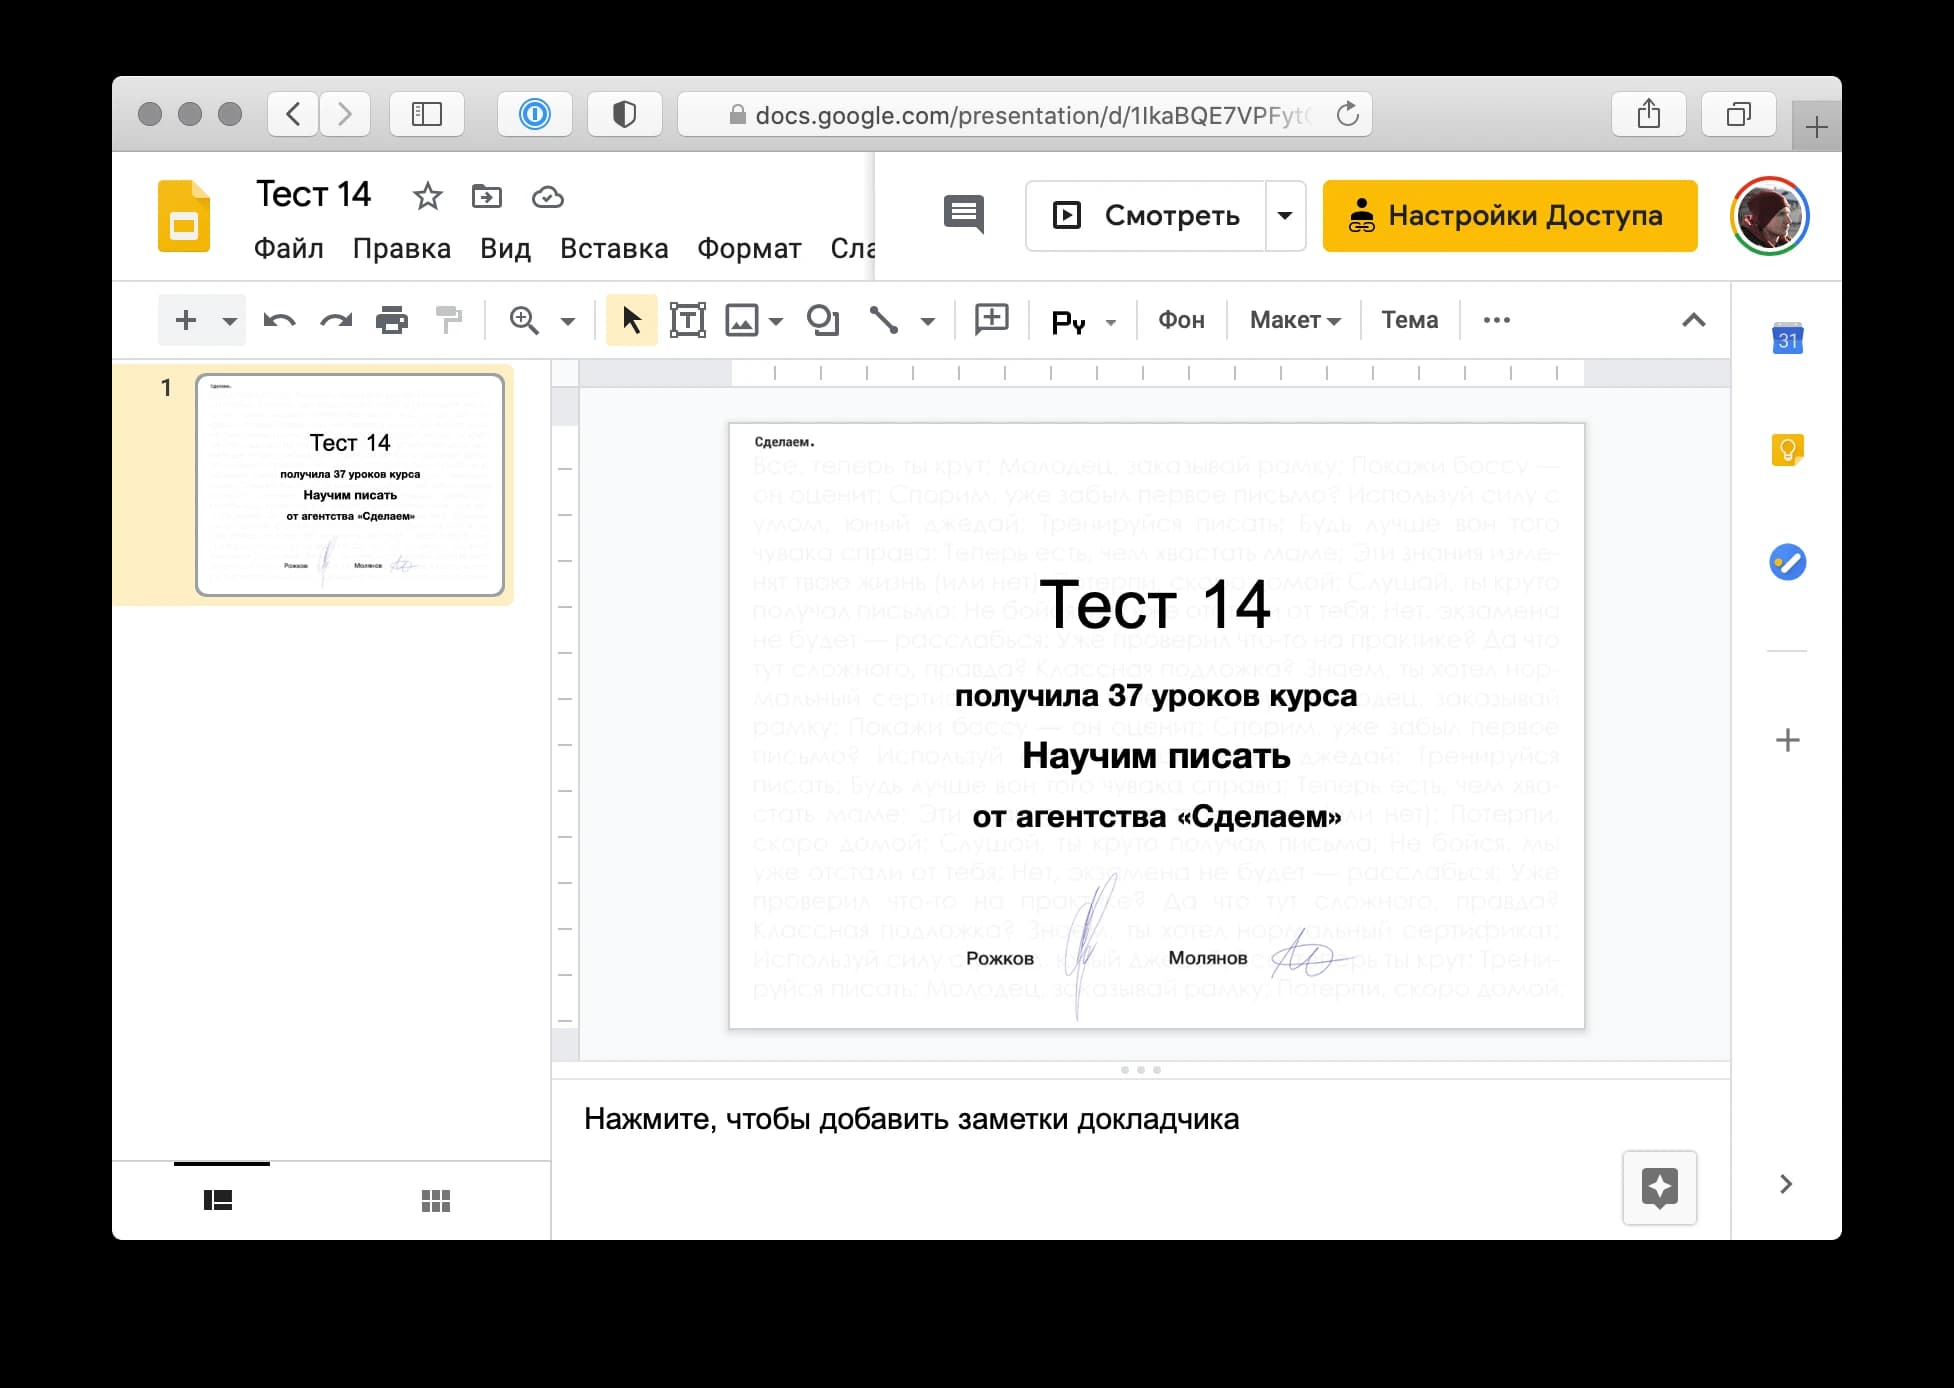This screenshot has height=1388, width=1954.
Task: Click the undo arrow icon
Action: point(279,320)
